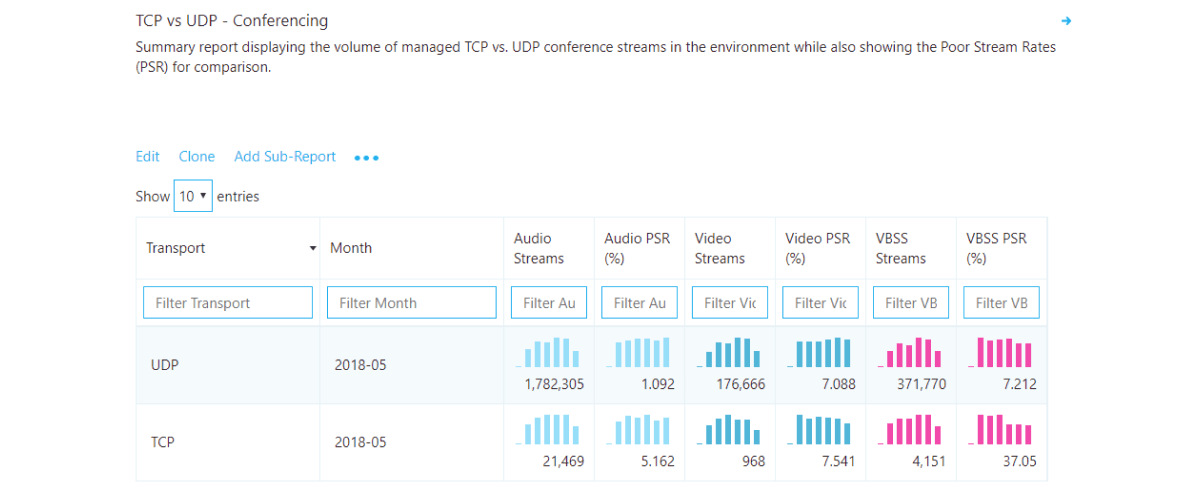
Task: Click UDP Video PSR sparkline chart
Action: coord(820,353)
